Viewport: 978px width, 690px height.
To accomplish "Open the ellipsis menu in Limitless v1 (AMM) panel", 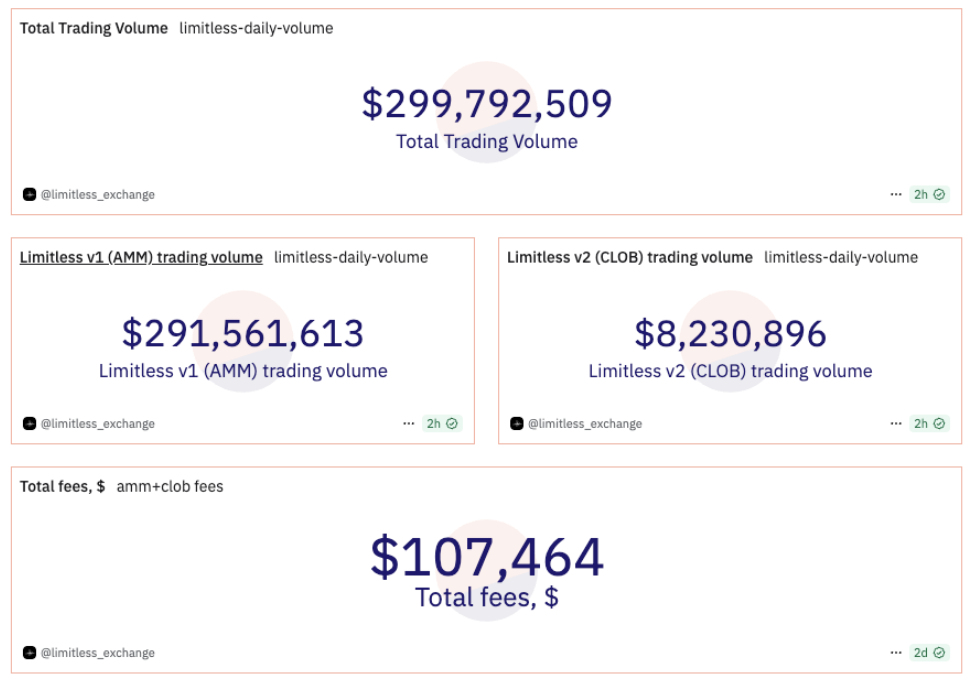I will [409, 424].
